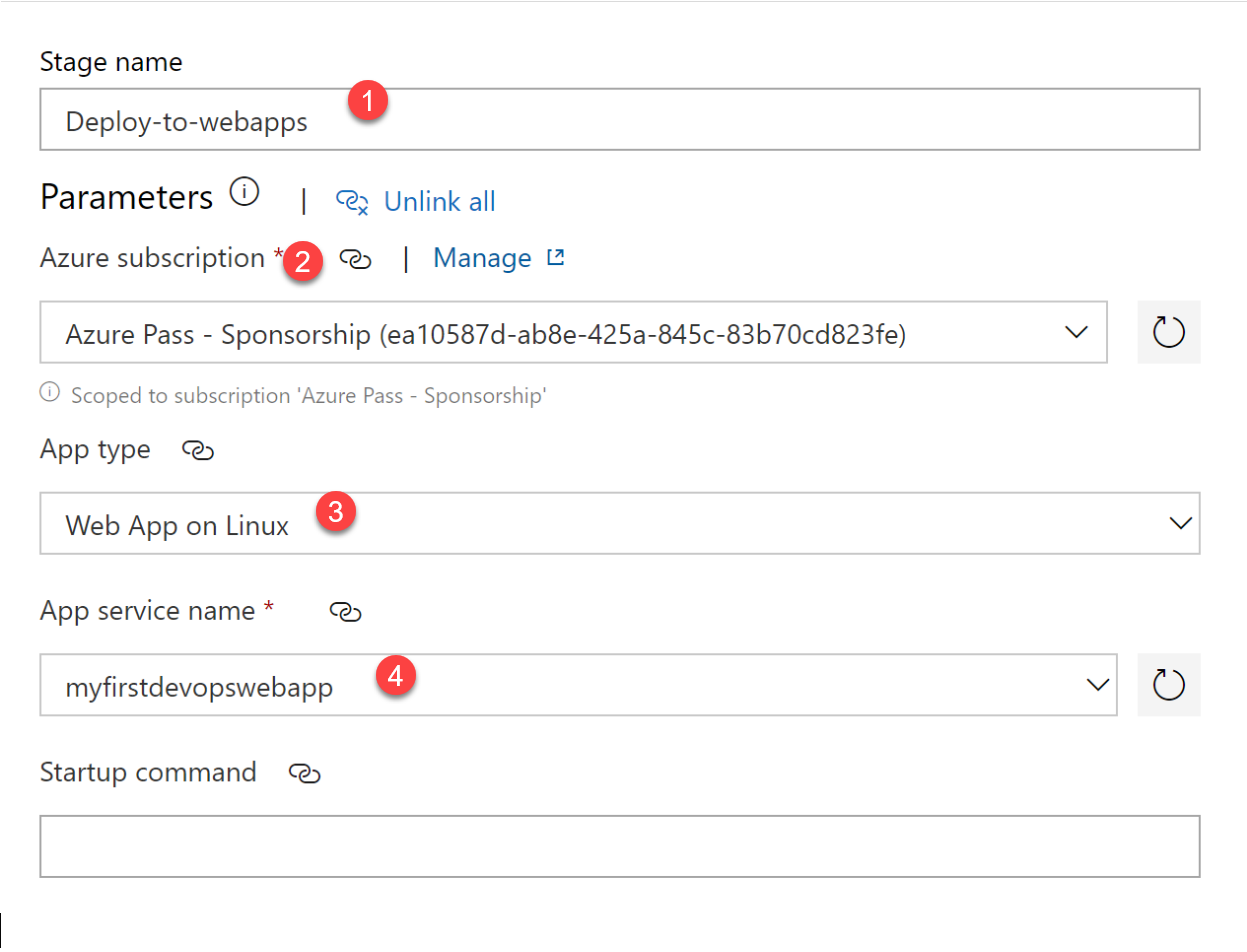Image resolution: width=1247 pixels, height=952 pixels.
Task: Click the Stage name label
Action: [111, 62]
